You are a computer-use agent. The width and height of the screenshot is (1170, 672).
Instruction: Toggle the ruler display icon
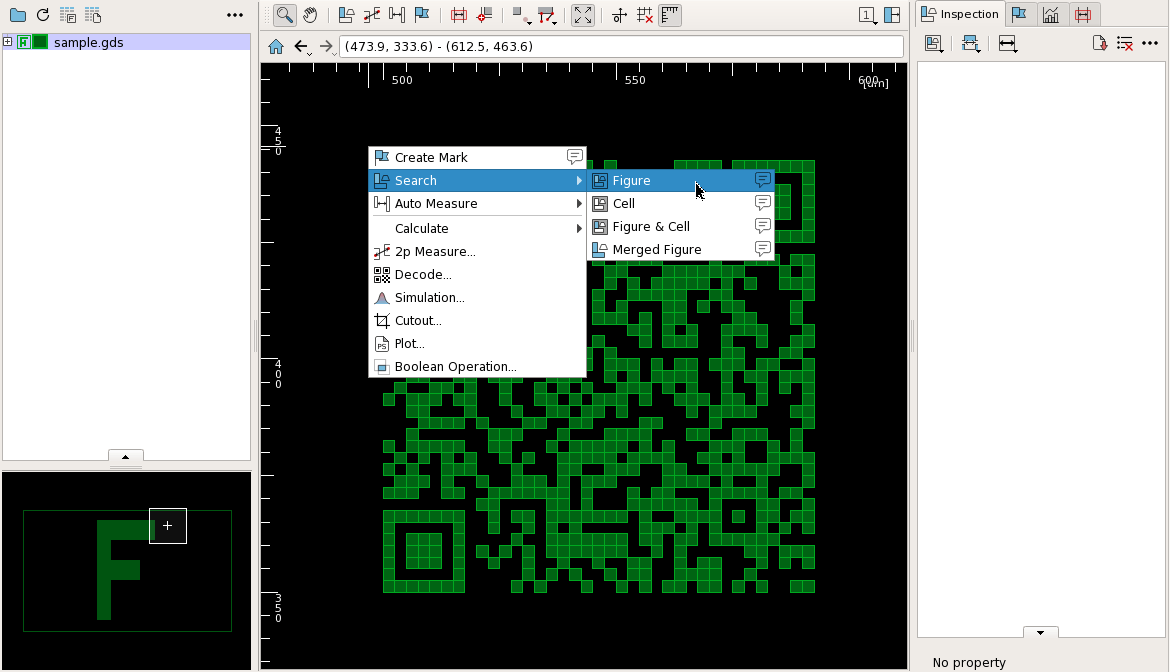click(670, 15)
